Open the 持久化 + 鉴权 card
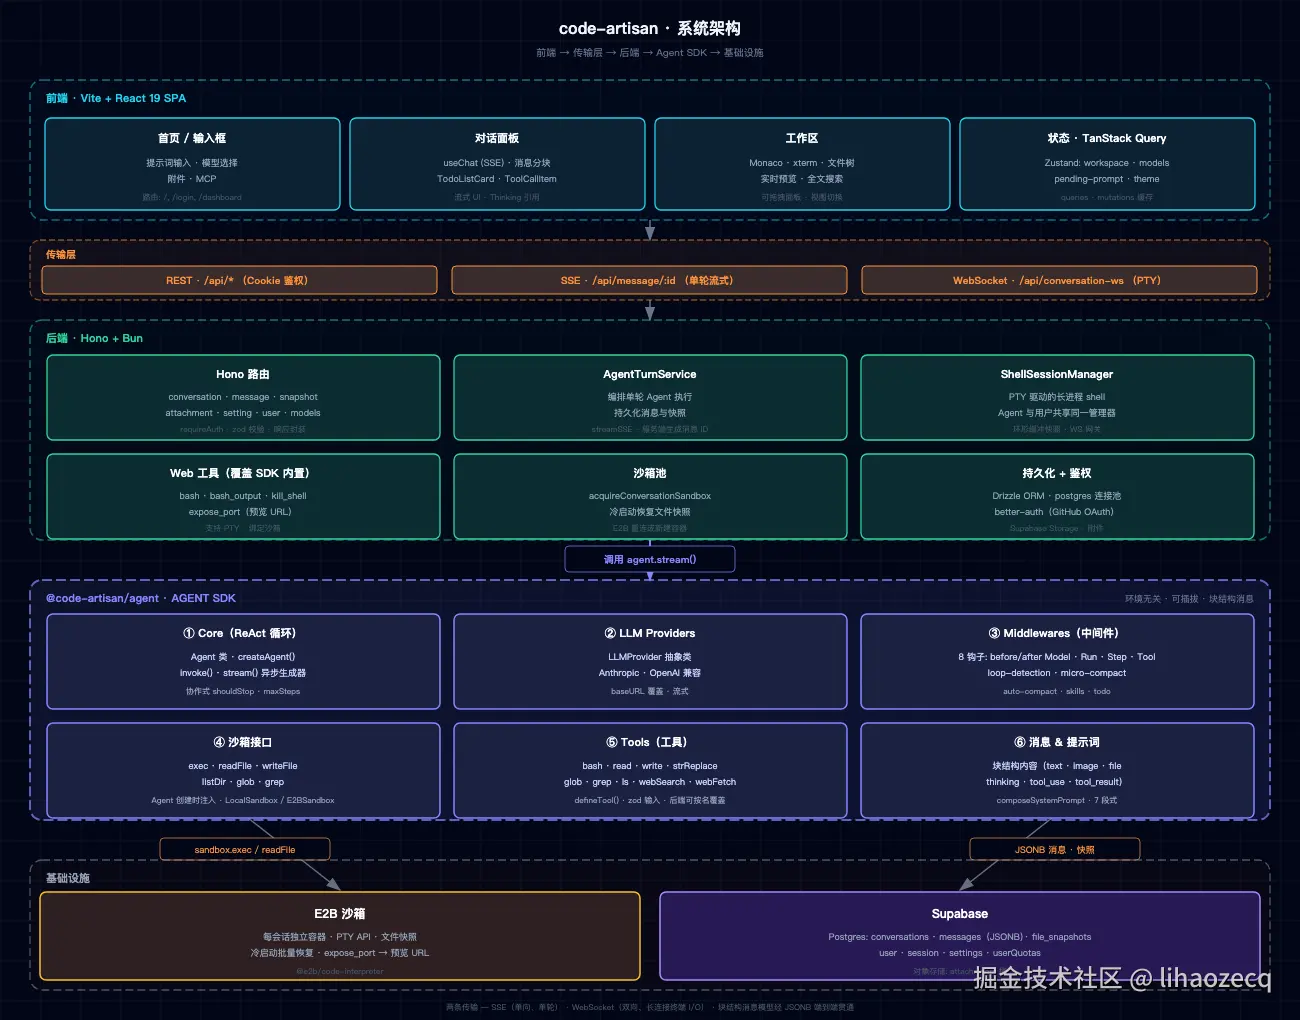 click(x=1057, y=496)
